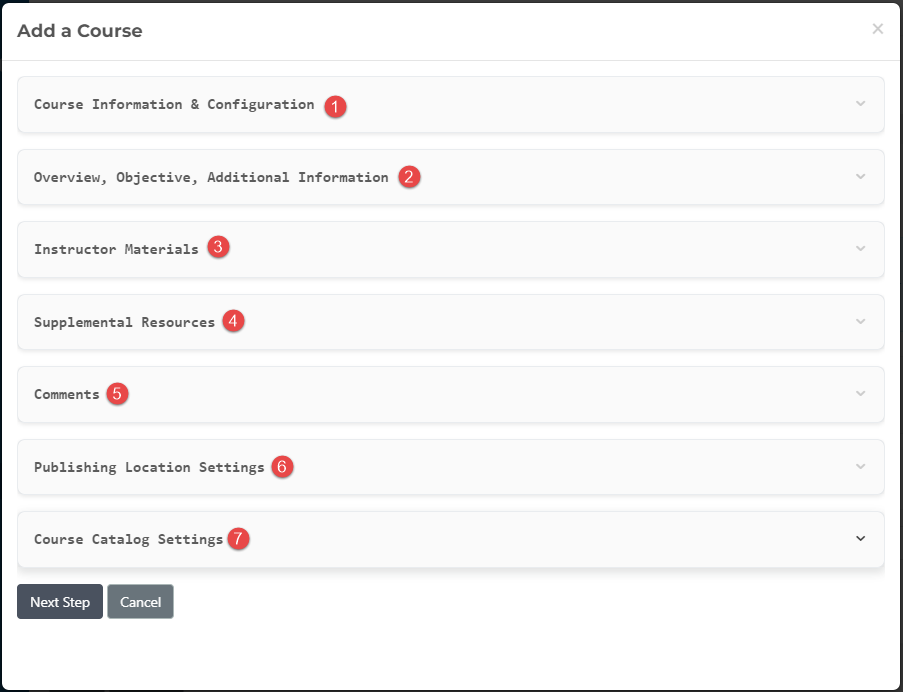Click the red badge numbered 2
903x692 pixels.
pos(410,177)
